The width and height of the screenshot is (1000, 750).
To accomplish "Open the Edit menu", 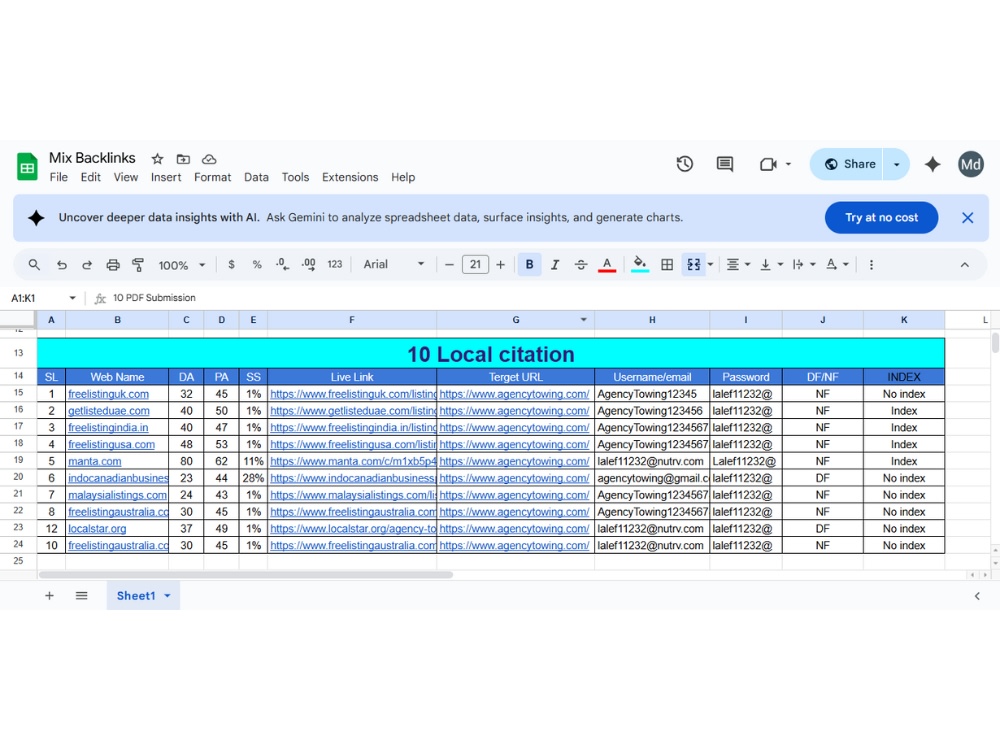I will 91,177.
